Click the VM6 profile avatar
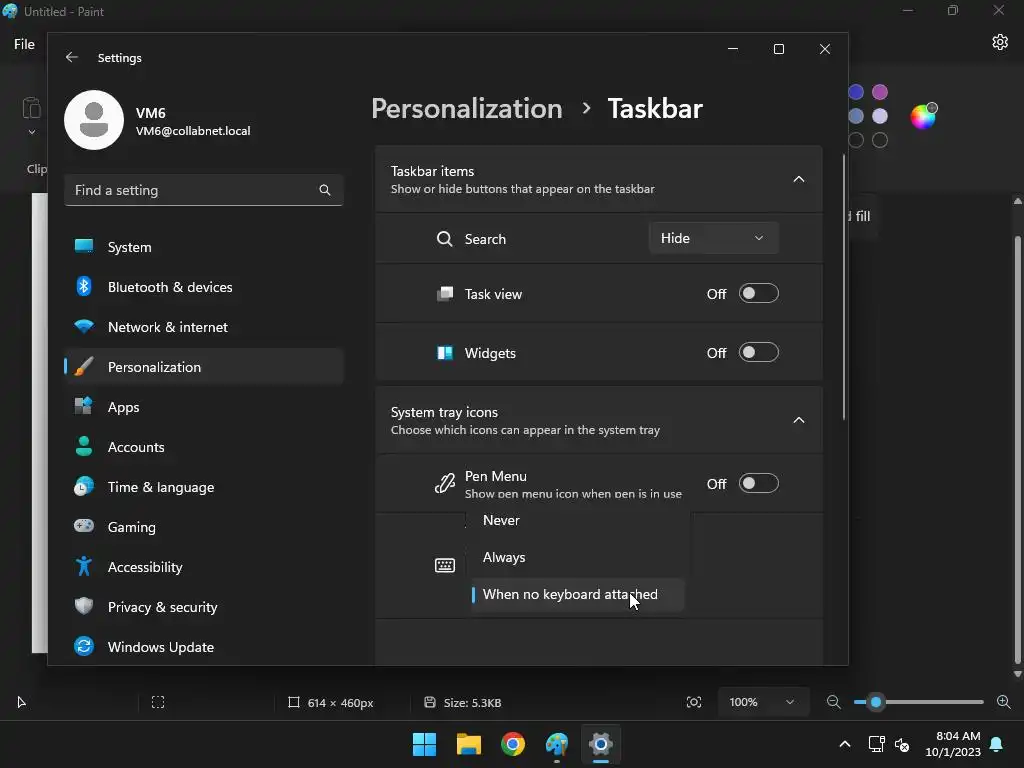This screenshot has width=1024, height=768. click(x=94, y=120)
